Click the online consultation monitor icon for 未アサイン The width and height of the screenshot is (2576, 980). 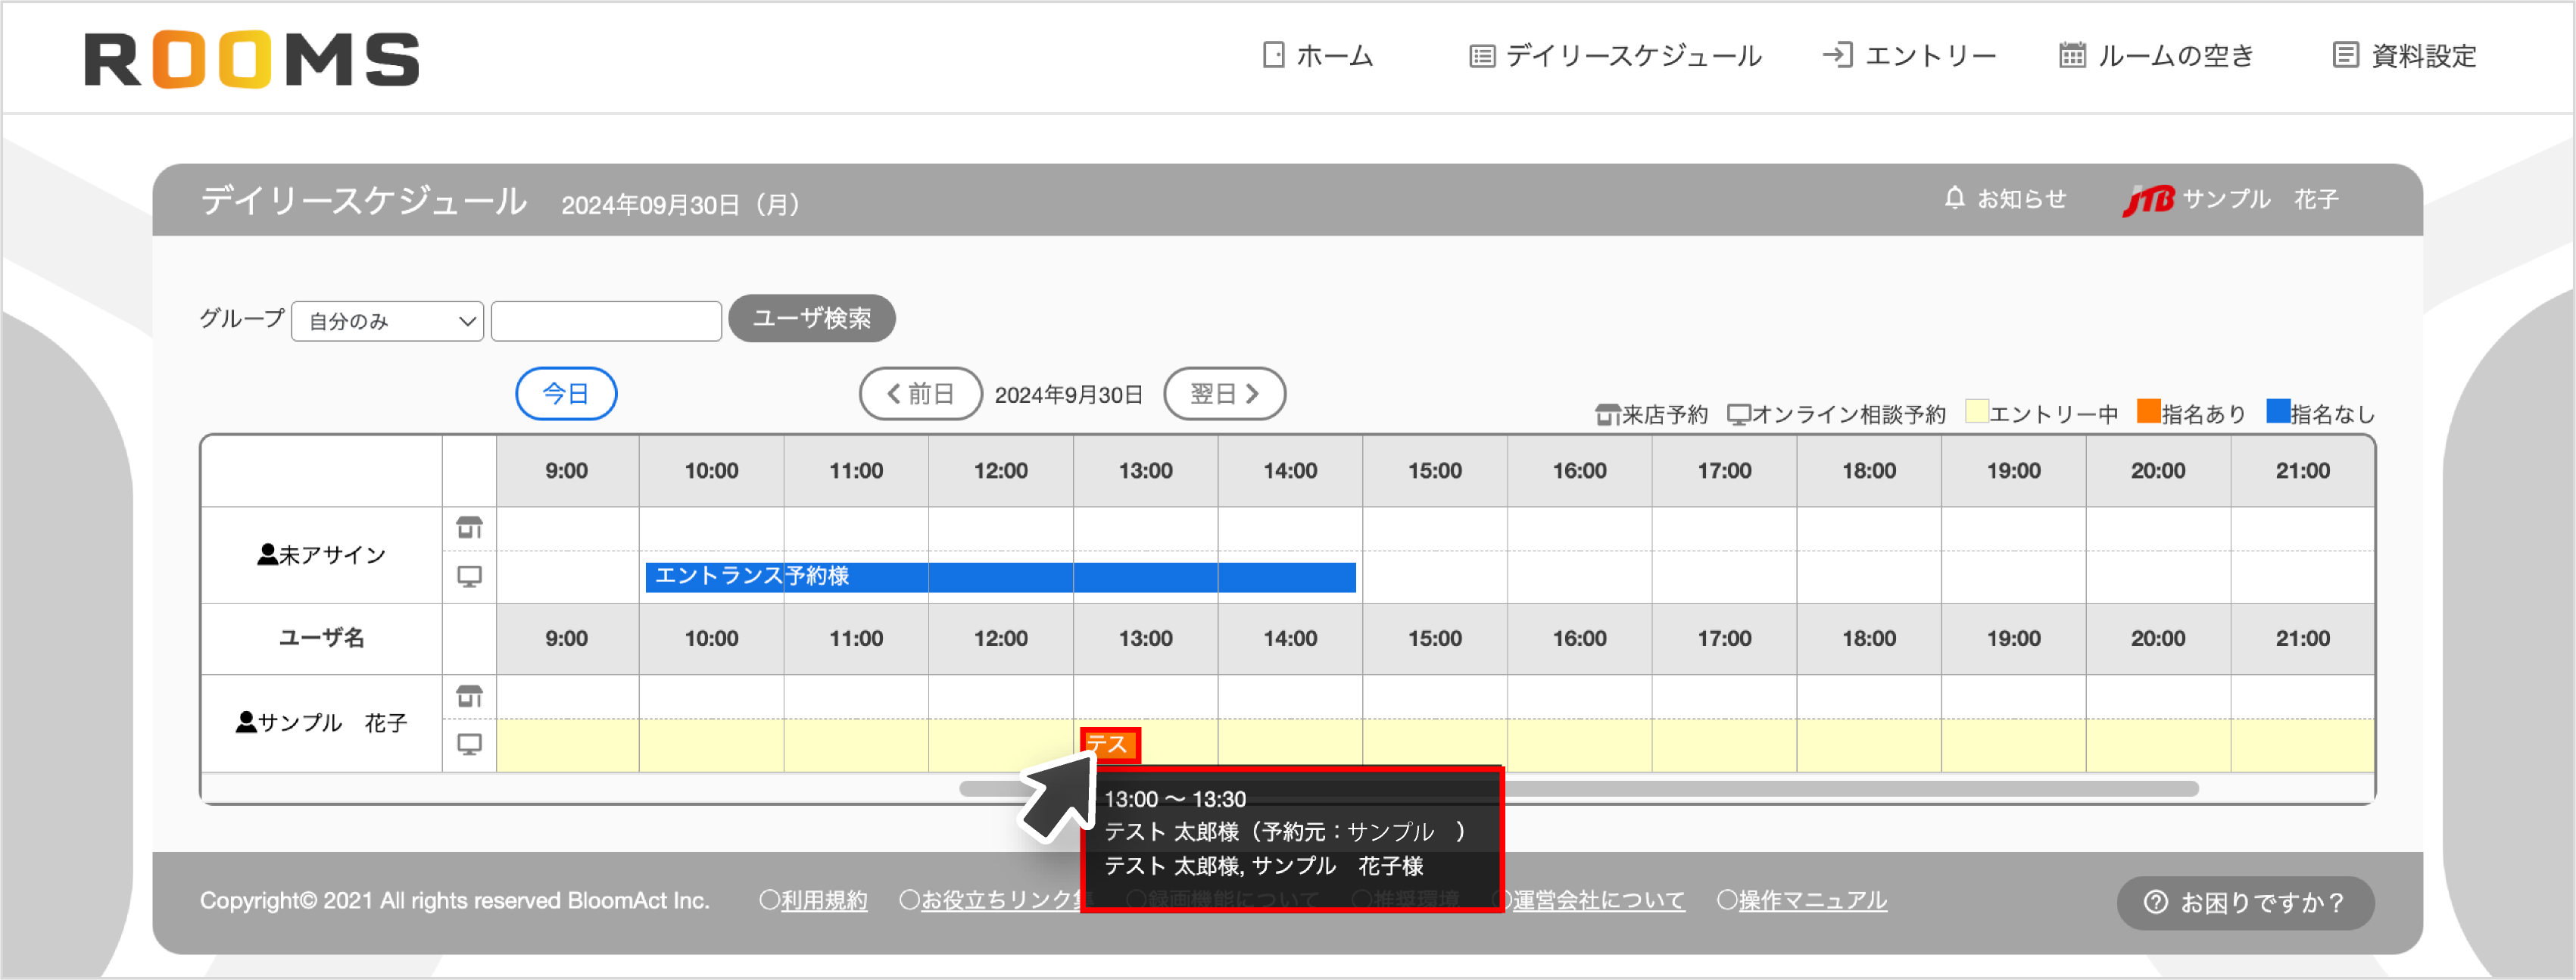(x=470, y=576)
